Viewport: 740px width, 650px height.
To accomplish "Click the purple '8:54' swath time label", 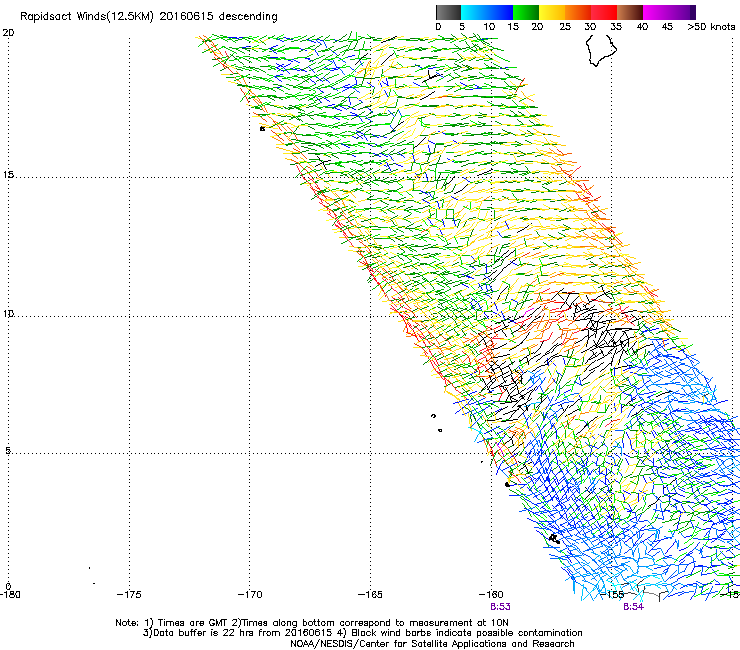I will point(633,607).
